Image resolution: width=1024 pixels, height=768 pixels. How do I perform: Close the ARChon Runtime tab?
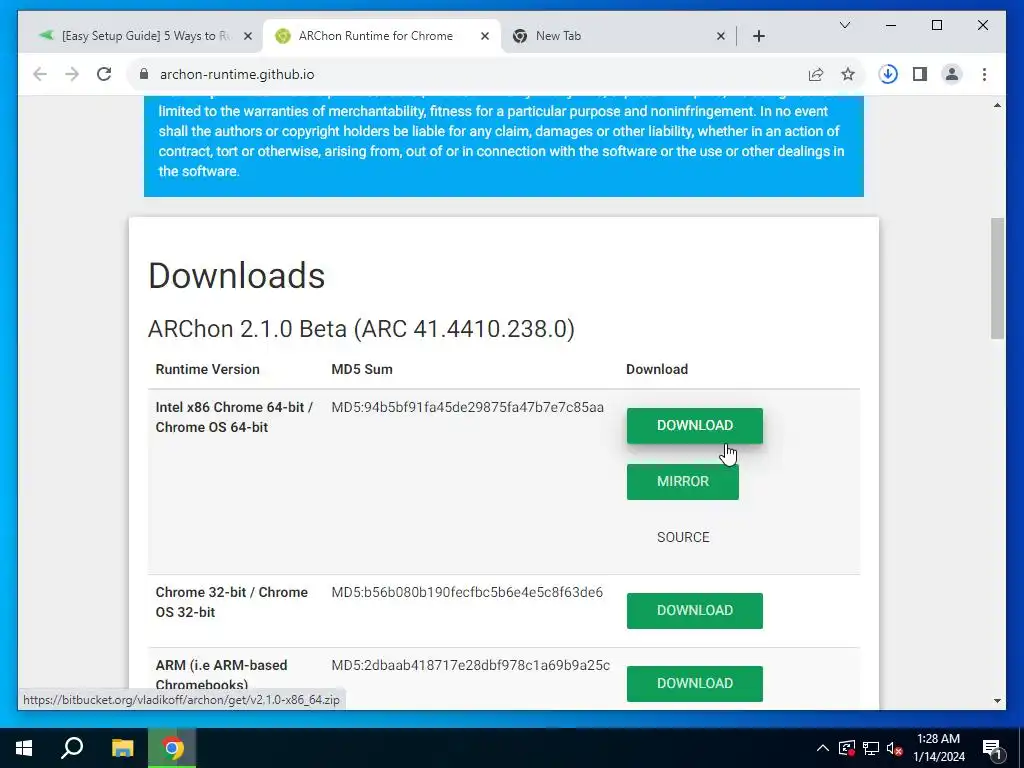[x=485, y=37]
